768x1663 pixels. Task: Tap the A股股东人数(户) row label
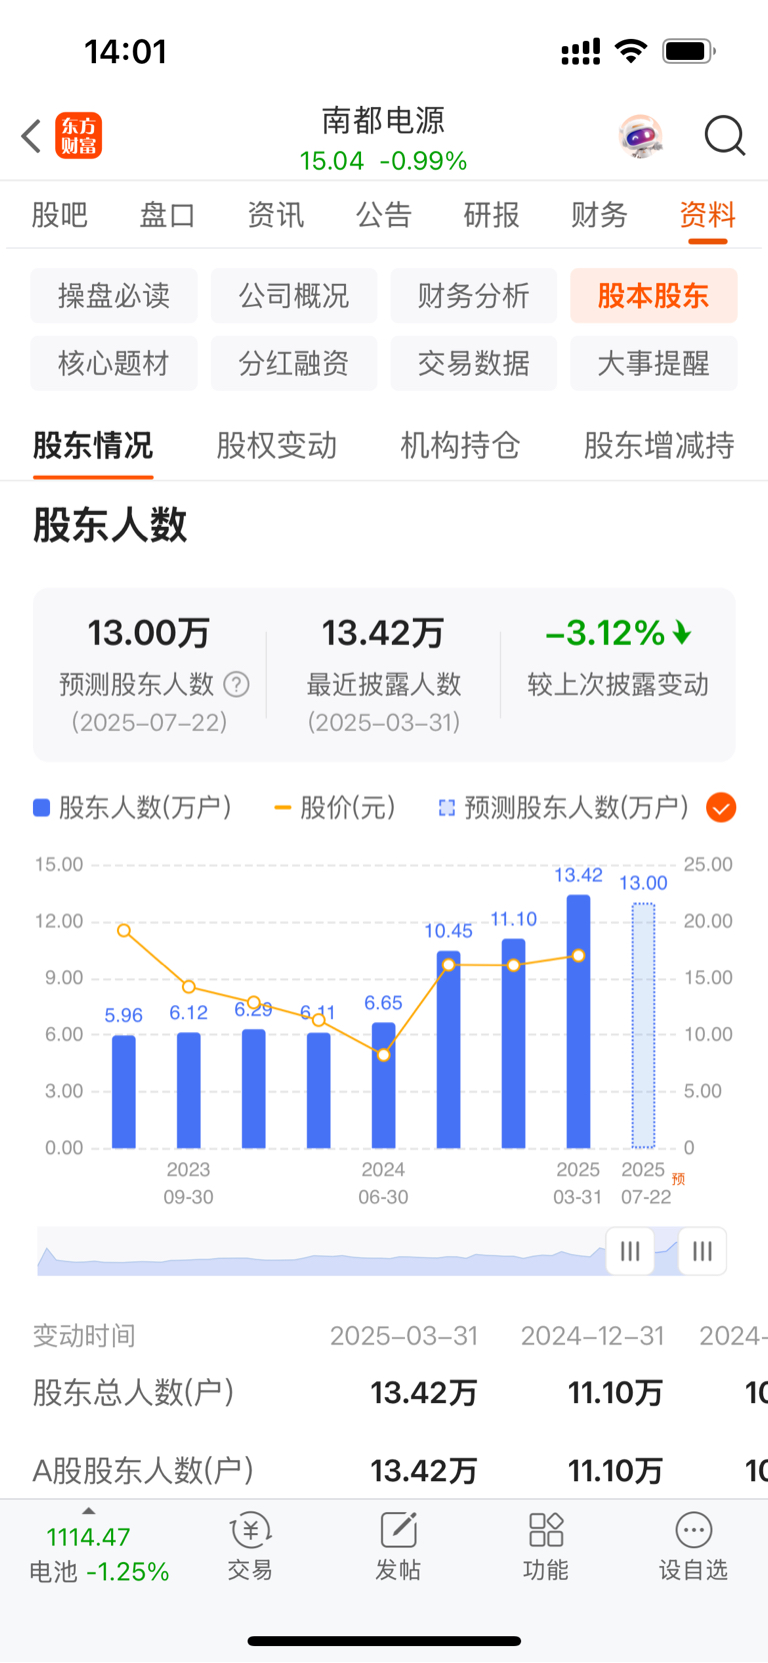[x=143, y=1470]
